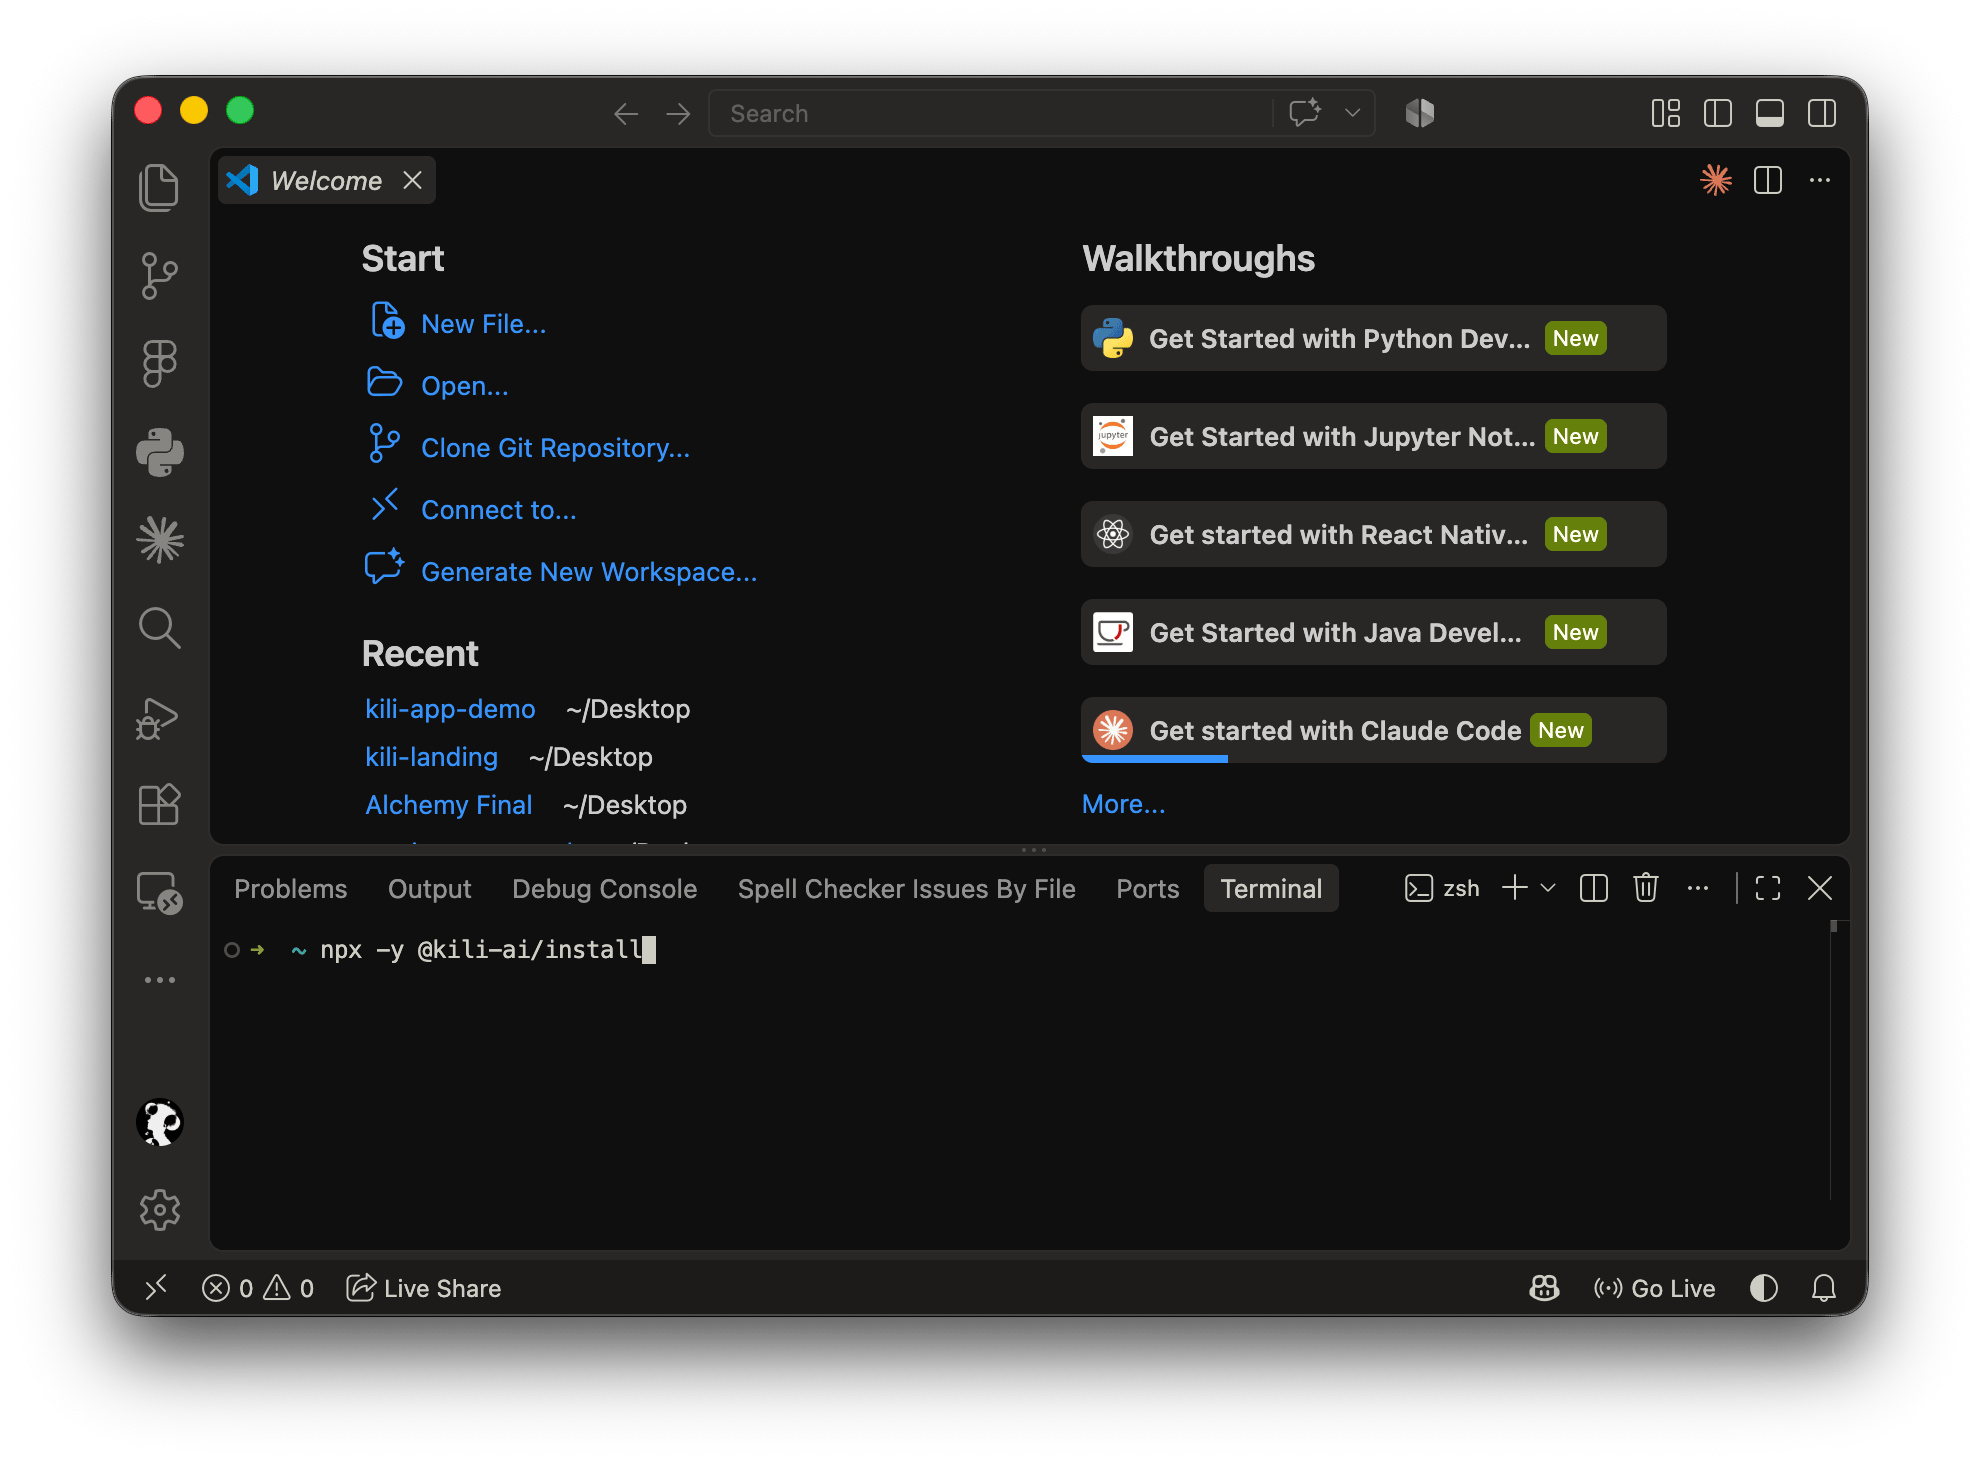Click Live Share in status bar
1980x1464 pixels.
(x=424, y=1288)
